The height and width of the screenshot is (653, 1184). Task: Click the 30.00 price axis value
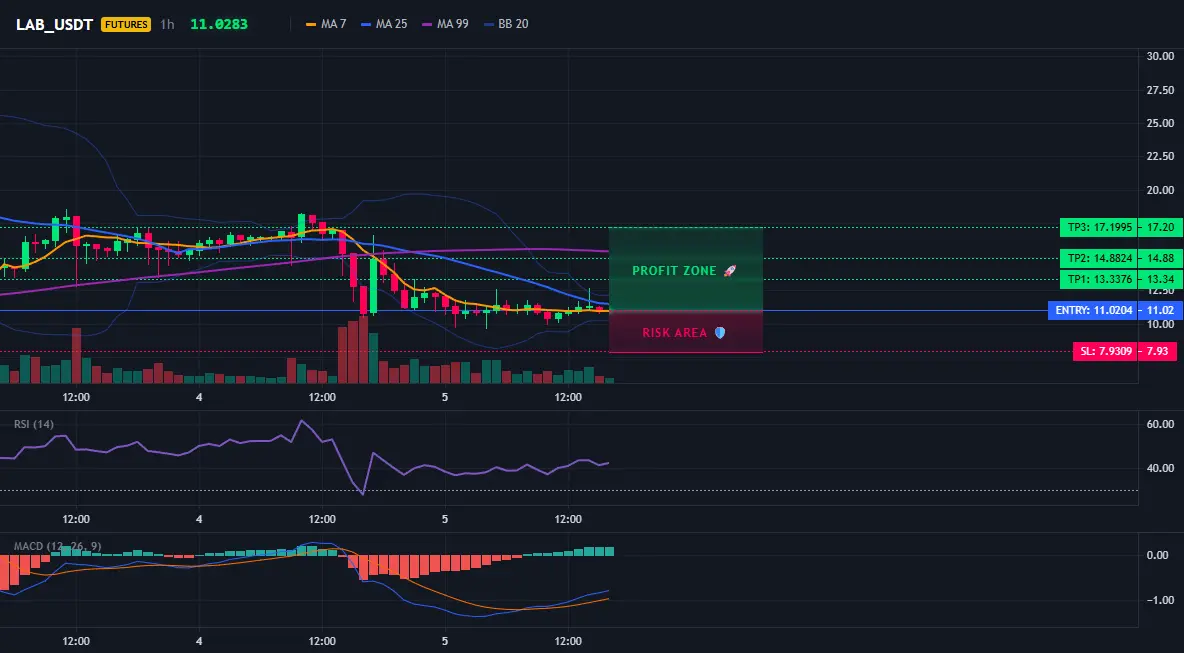(x=1160, y=56)
